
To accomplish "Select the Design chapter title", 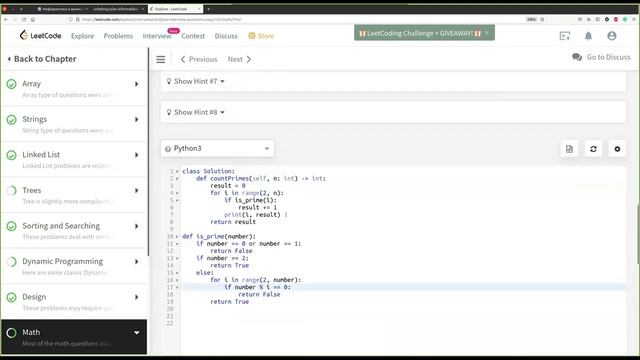I will 34,297.
